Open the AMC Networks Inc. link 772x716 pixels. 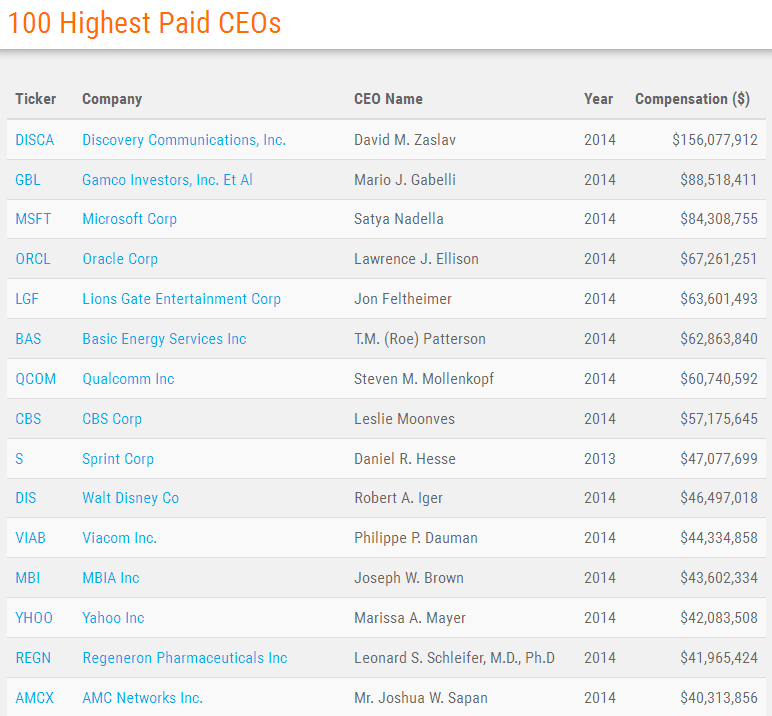pyautogui.click(x=142, y=698)
